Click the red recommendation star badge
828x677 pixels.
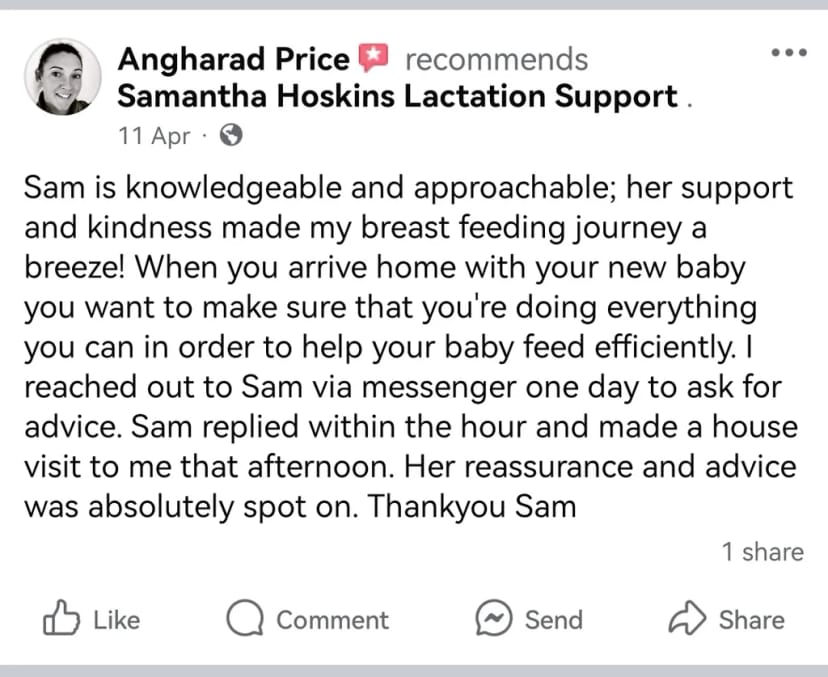pos(373,58)
